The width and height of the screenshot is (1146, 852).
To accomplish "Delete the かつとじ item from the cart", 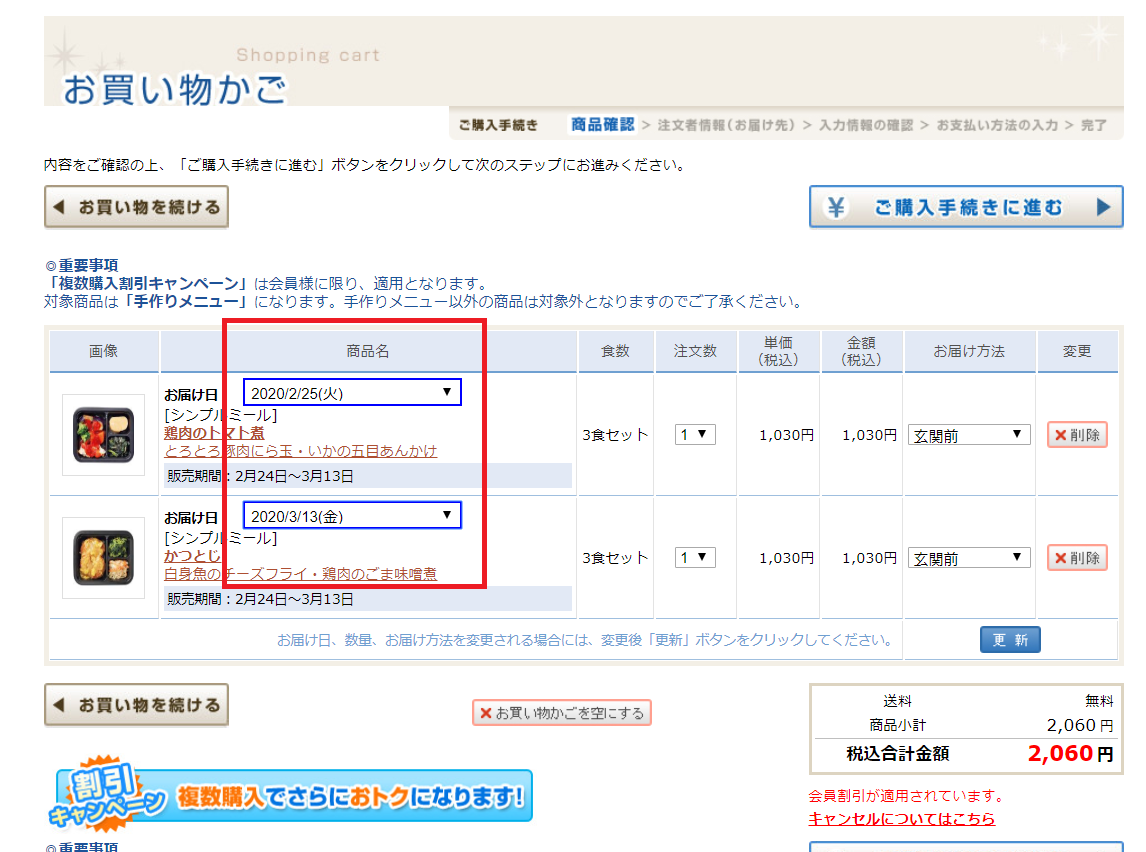I will pyautogui.click(x=1077, y=558).
